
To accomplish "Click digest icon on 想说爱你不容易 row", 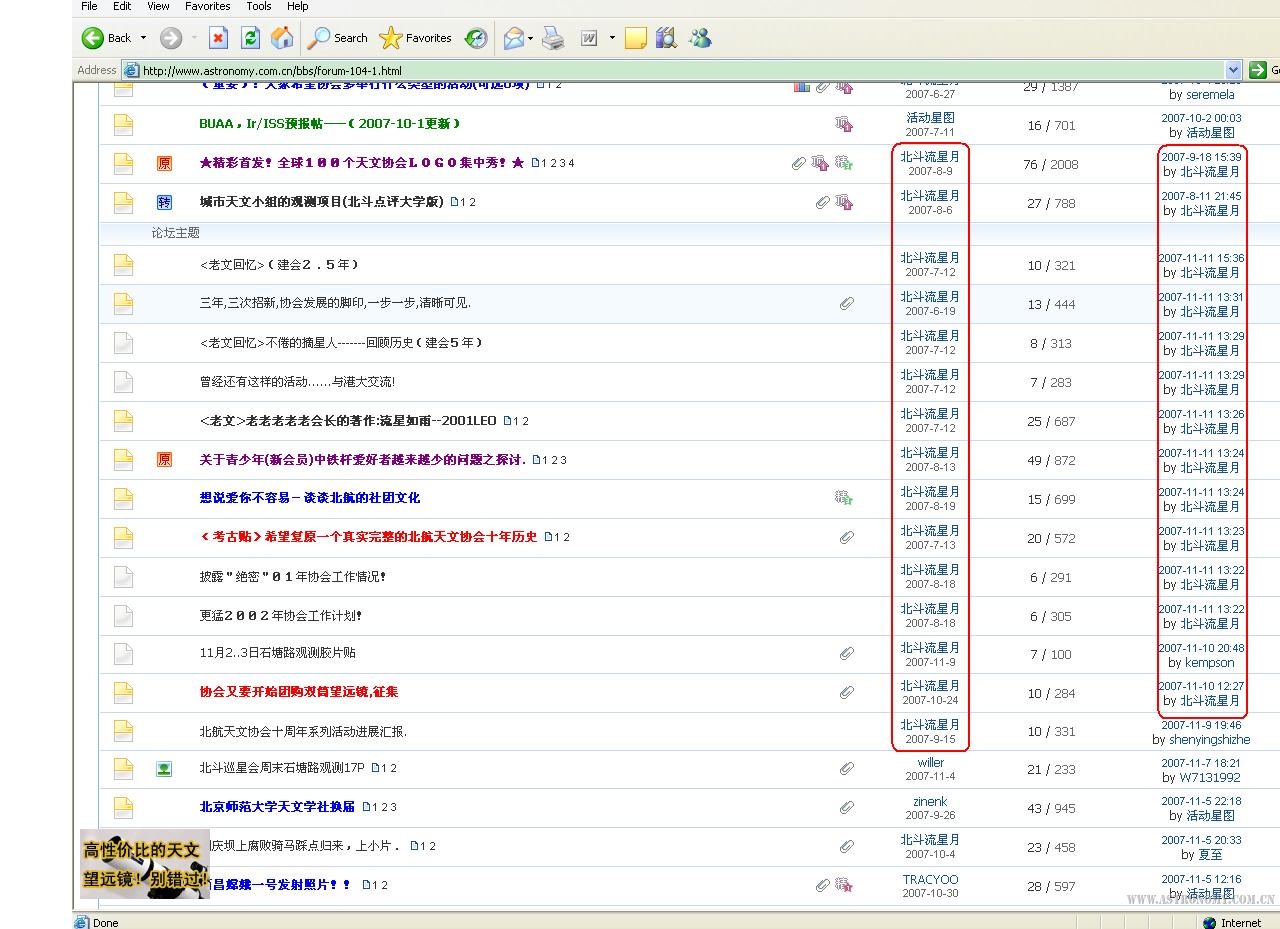I will pos(844,498).
